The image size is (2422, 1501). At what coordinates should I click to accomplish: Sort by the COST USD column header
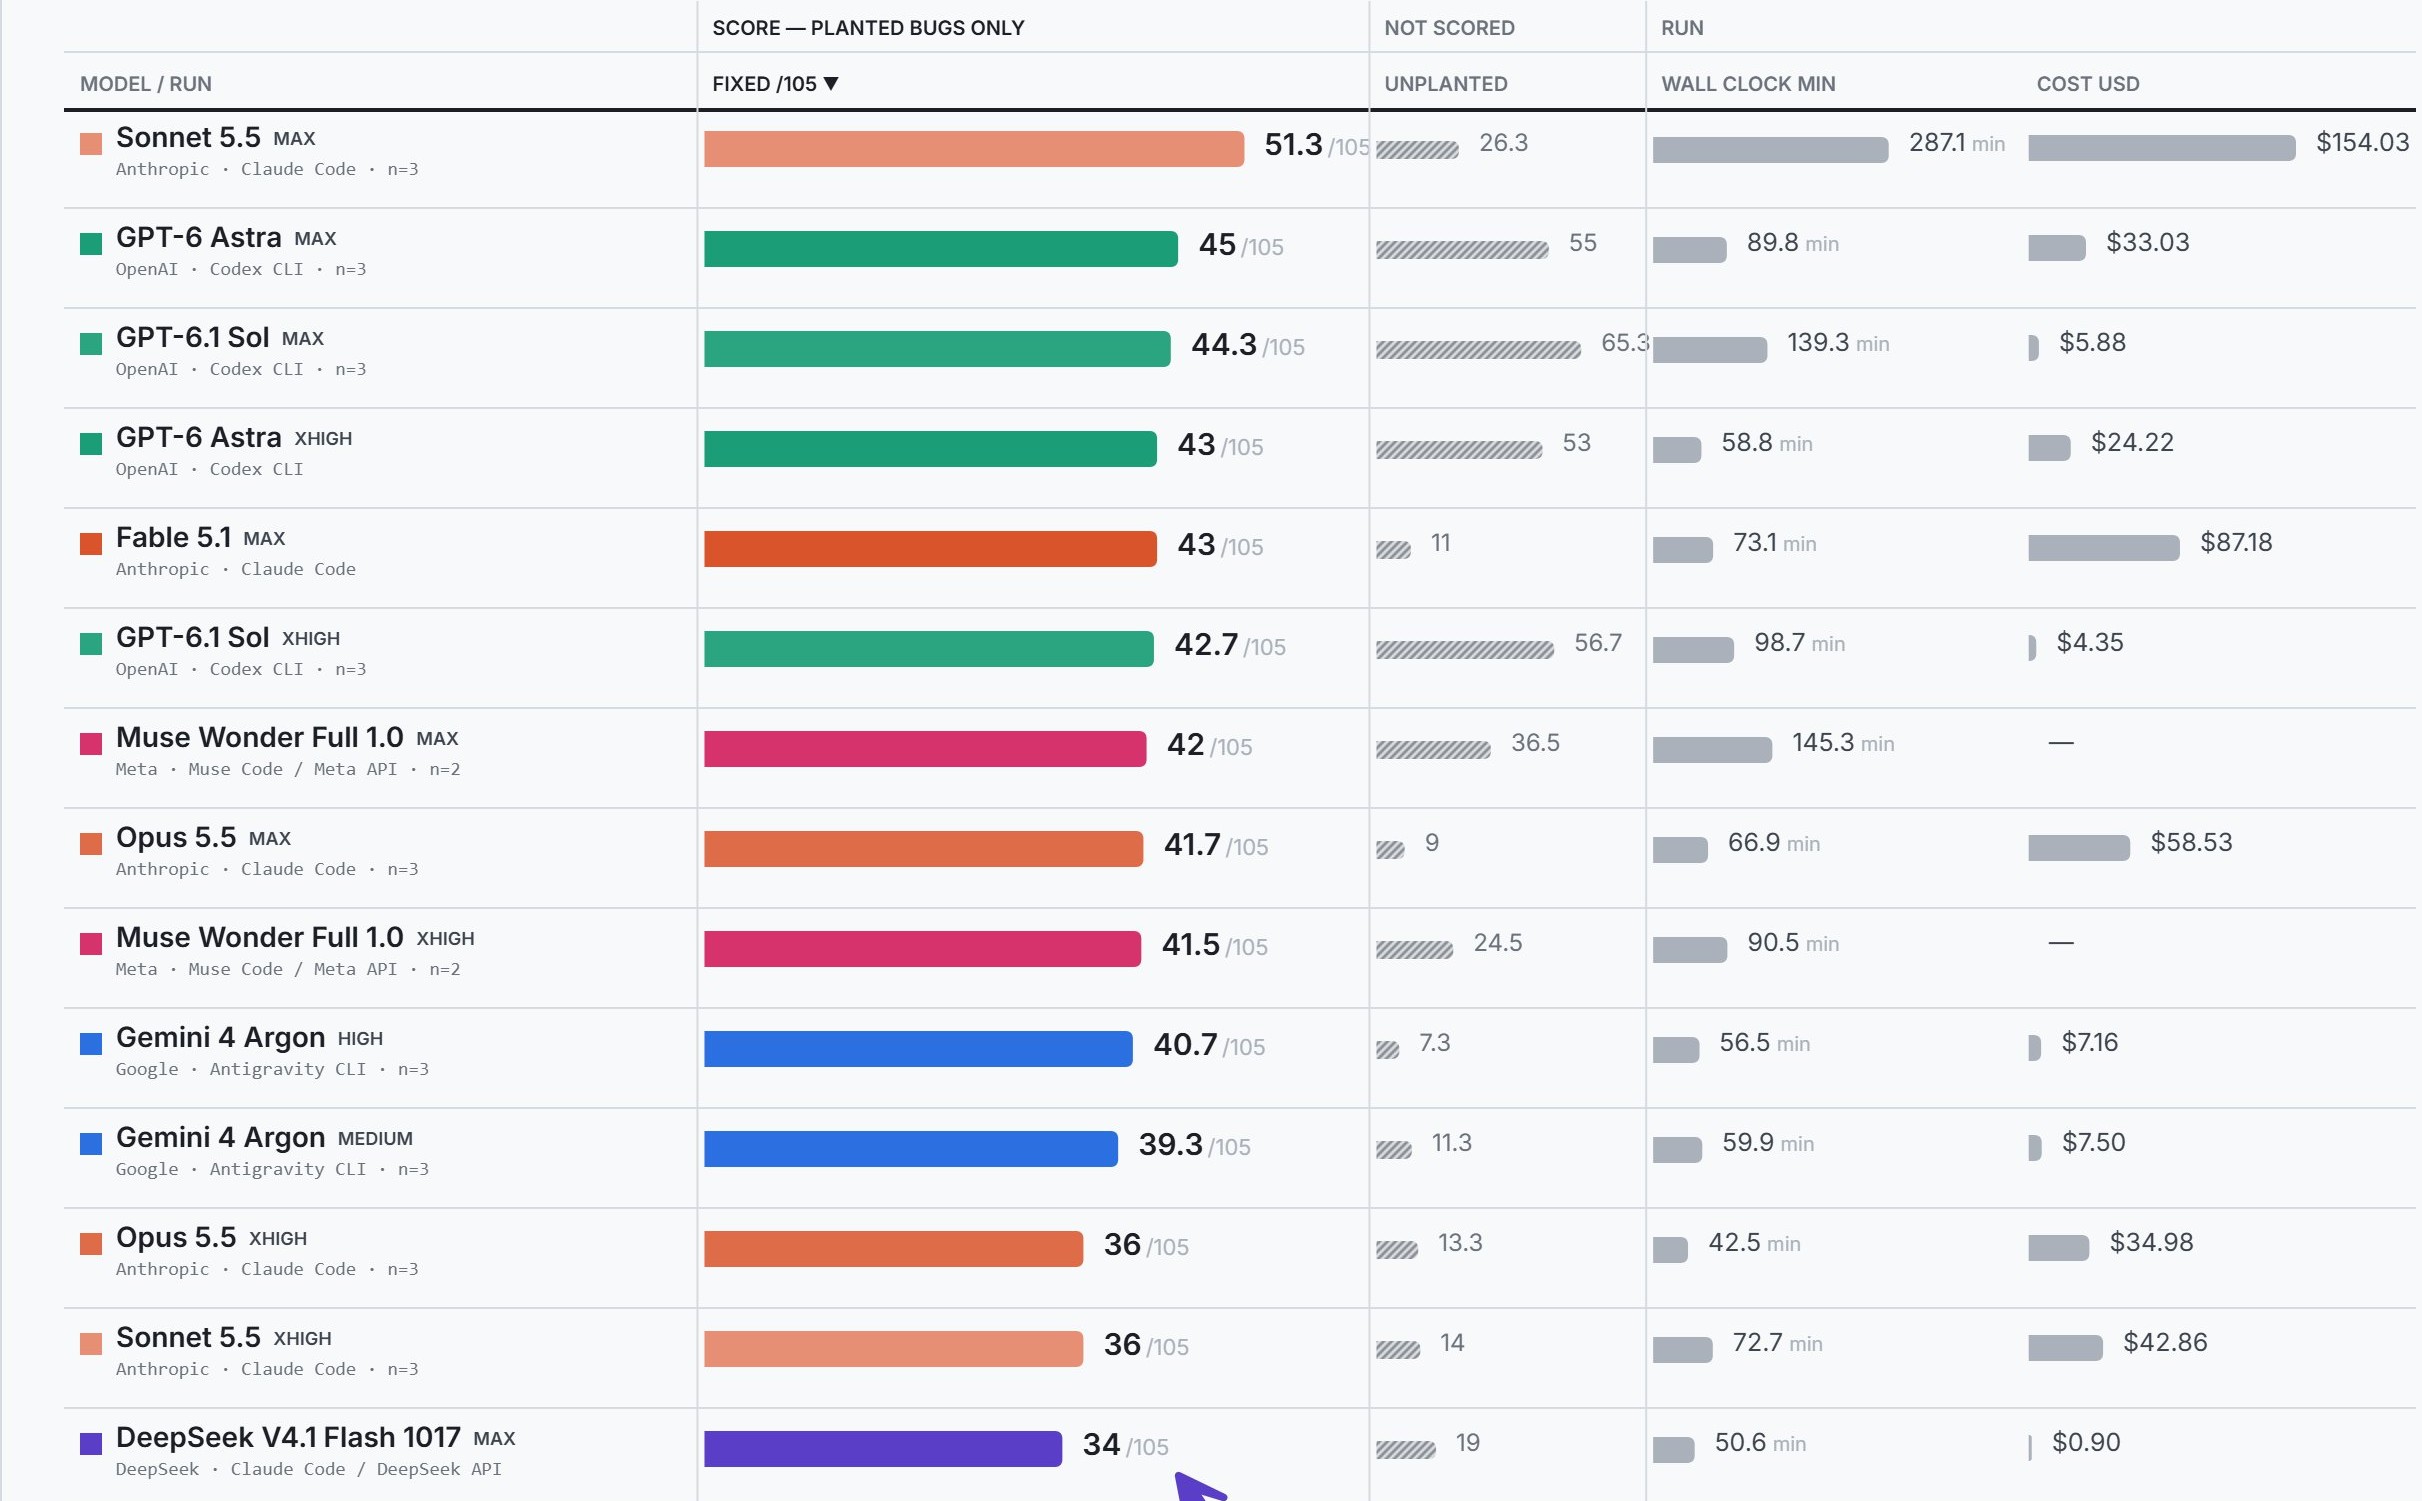pos(2088,84)
